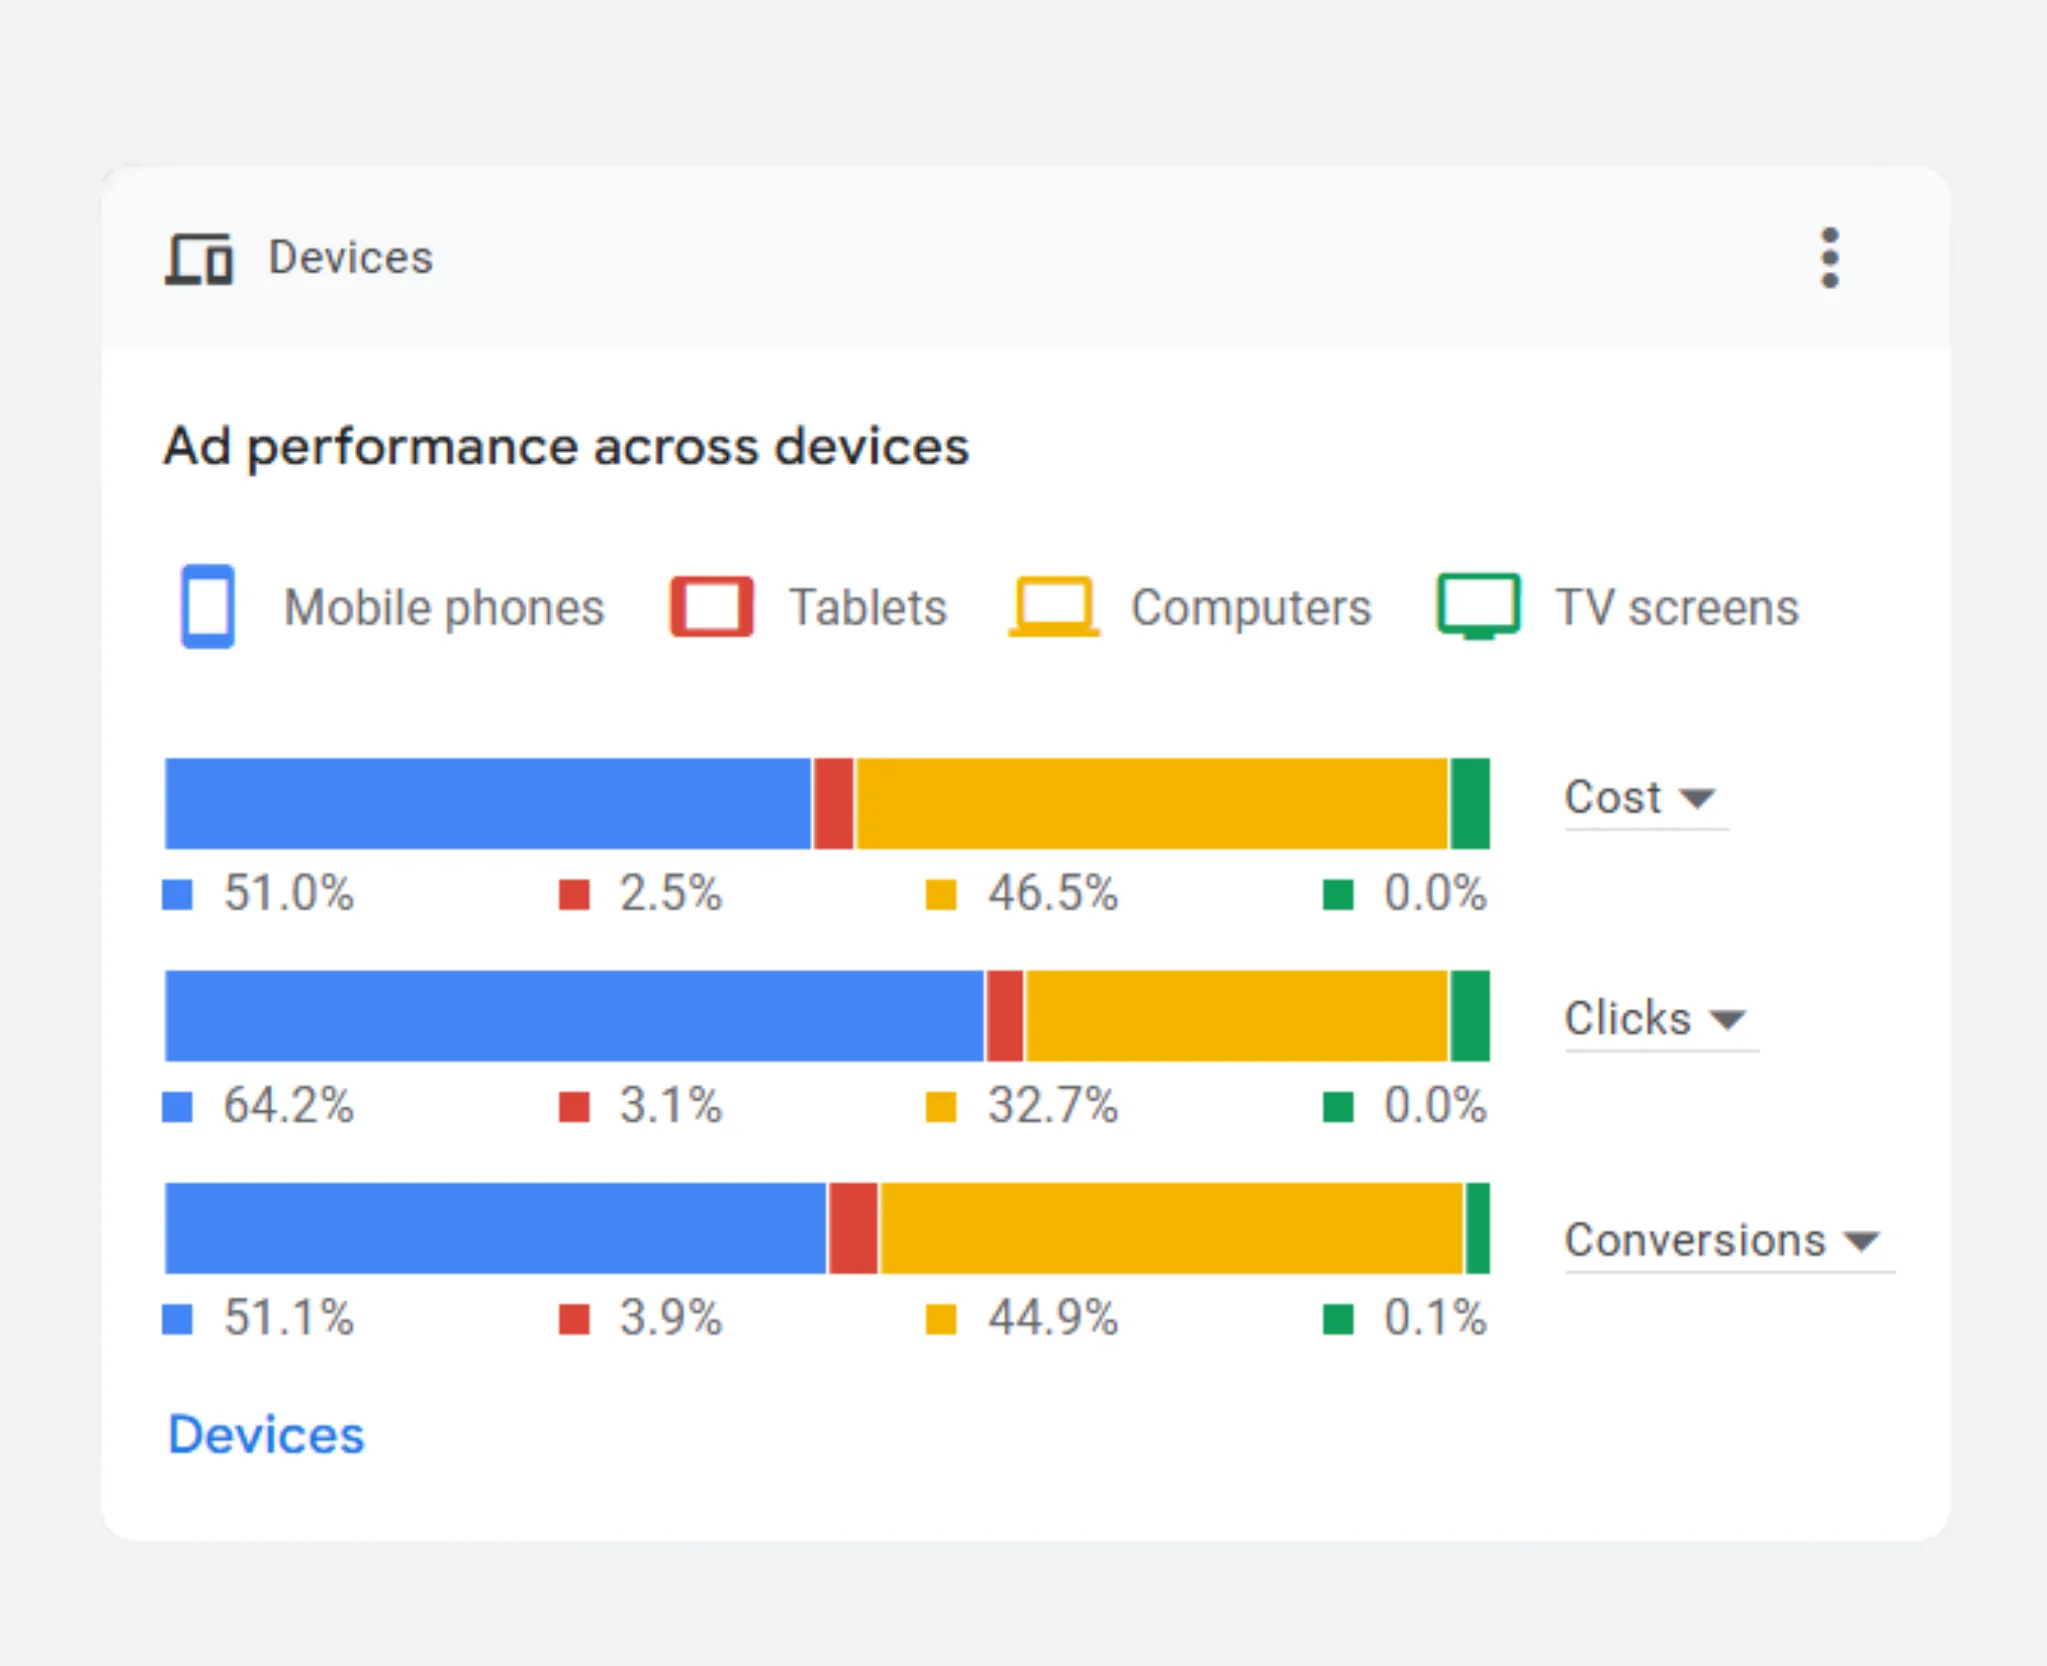The height and width of the screenshot is (1666, 2047).
Task: Click the blue mobile segment in Conversions bar
Action: coord(496,1228)
